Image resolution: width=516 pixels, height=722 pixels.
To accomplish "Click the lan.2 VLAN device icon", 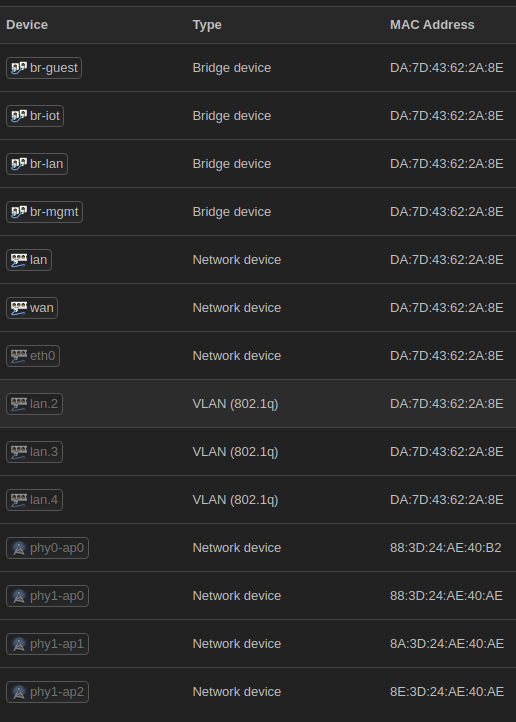I will [19, 404].
